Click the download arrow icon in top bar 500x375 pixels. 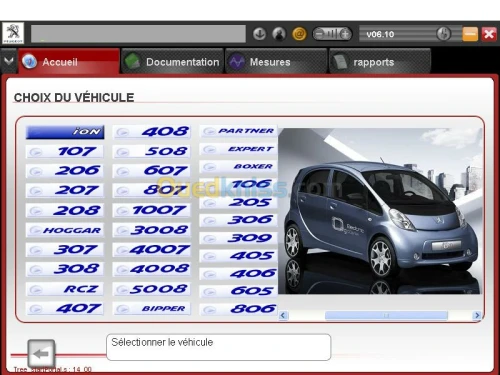[x=259, y=34]
